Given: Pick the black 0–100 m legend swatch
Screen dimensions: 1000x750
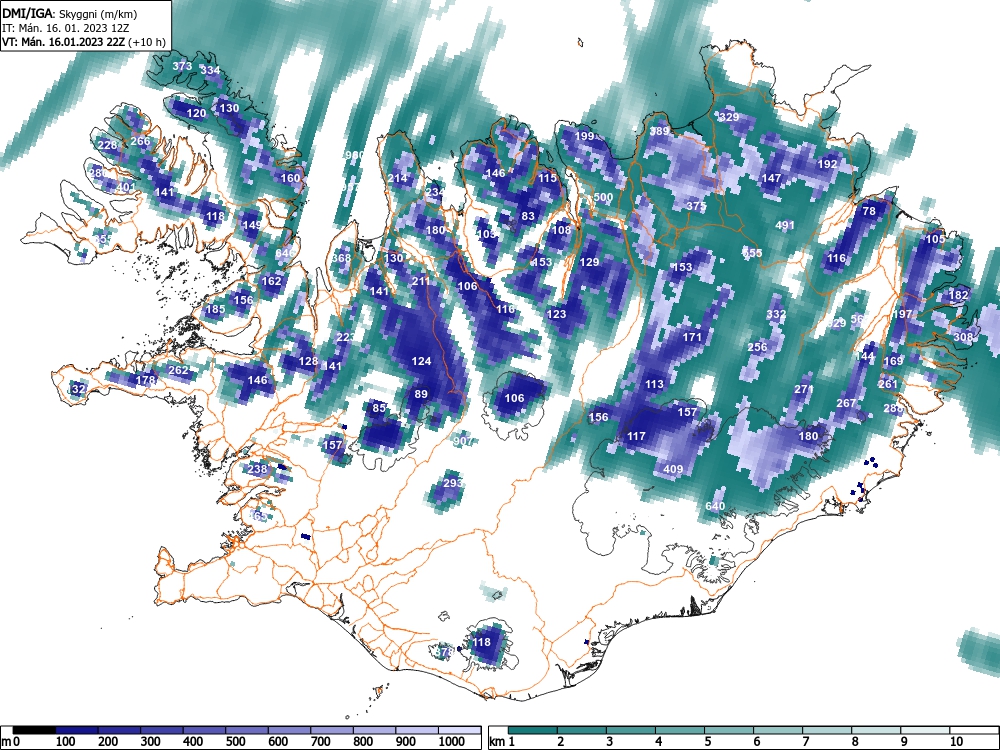Looking at the screenshot, I should click(x=34, y=731).
